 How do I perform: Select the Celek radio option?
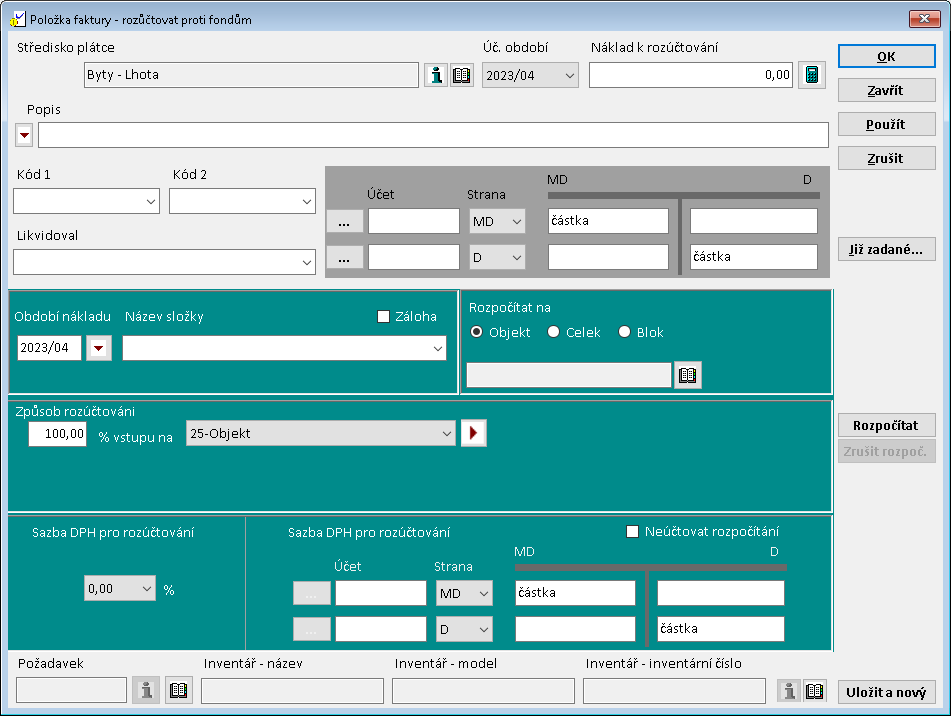pos(554,333)
